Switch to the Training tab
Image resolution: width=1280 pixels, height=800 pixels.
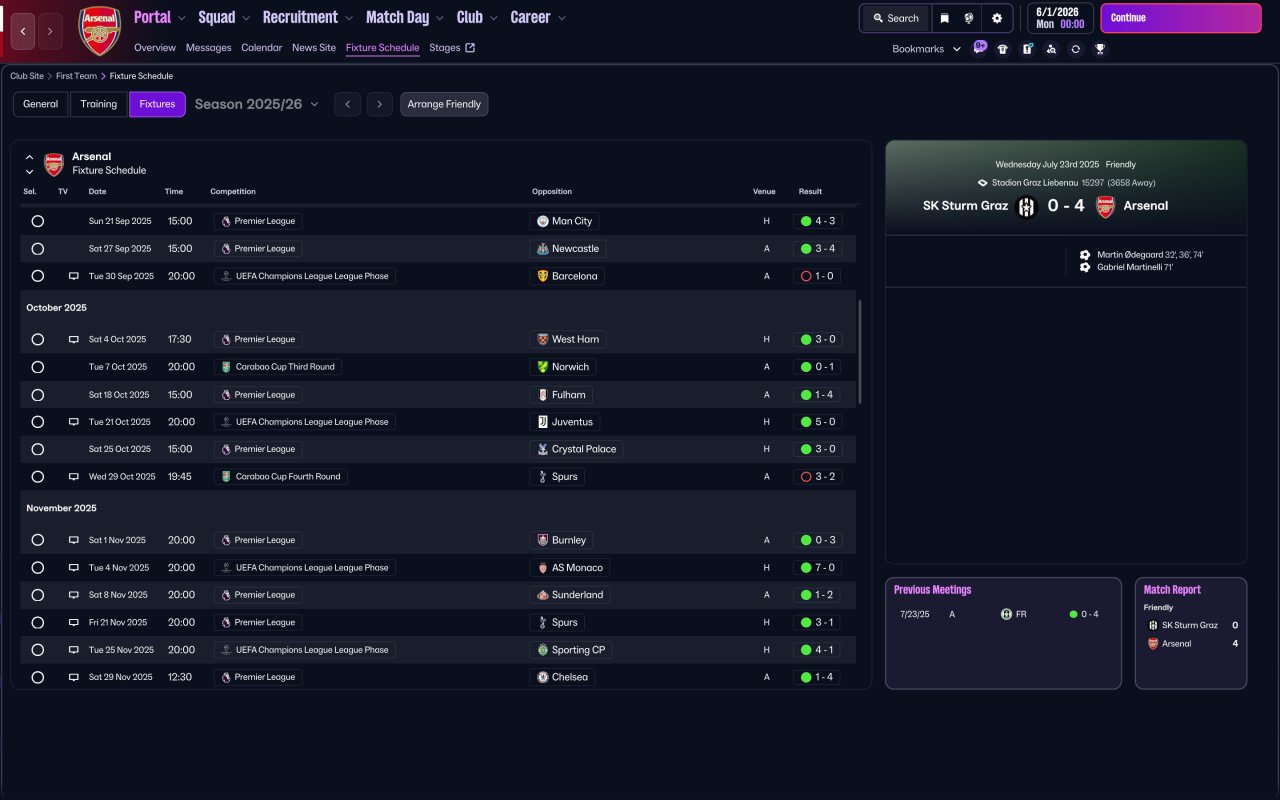99,104
